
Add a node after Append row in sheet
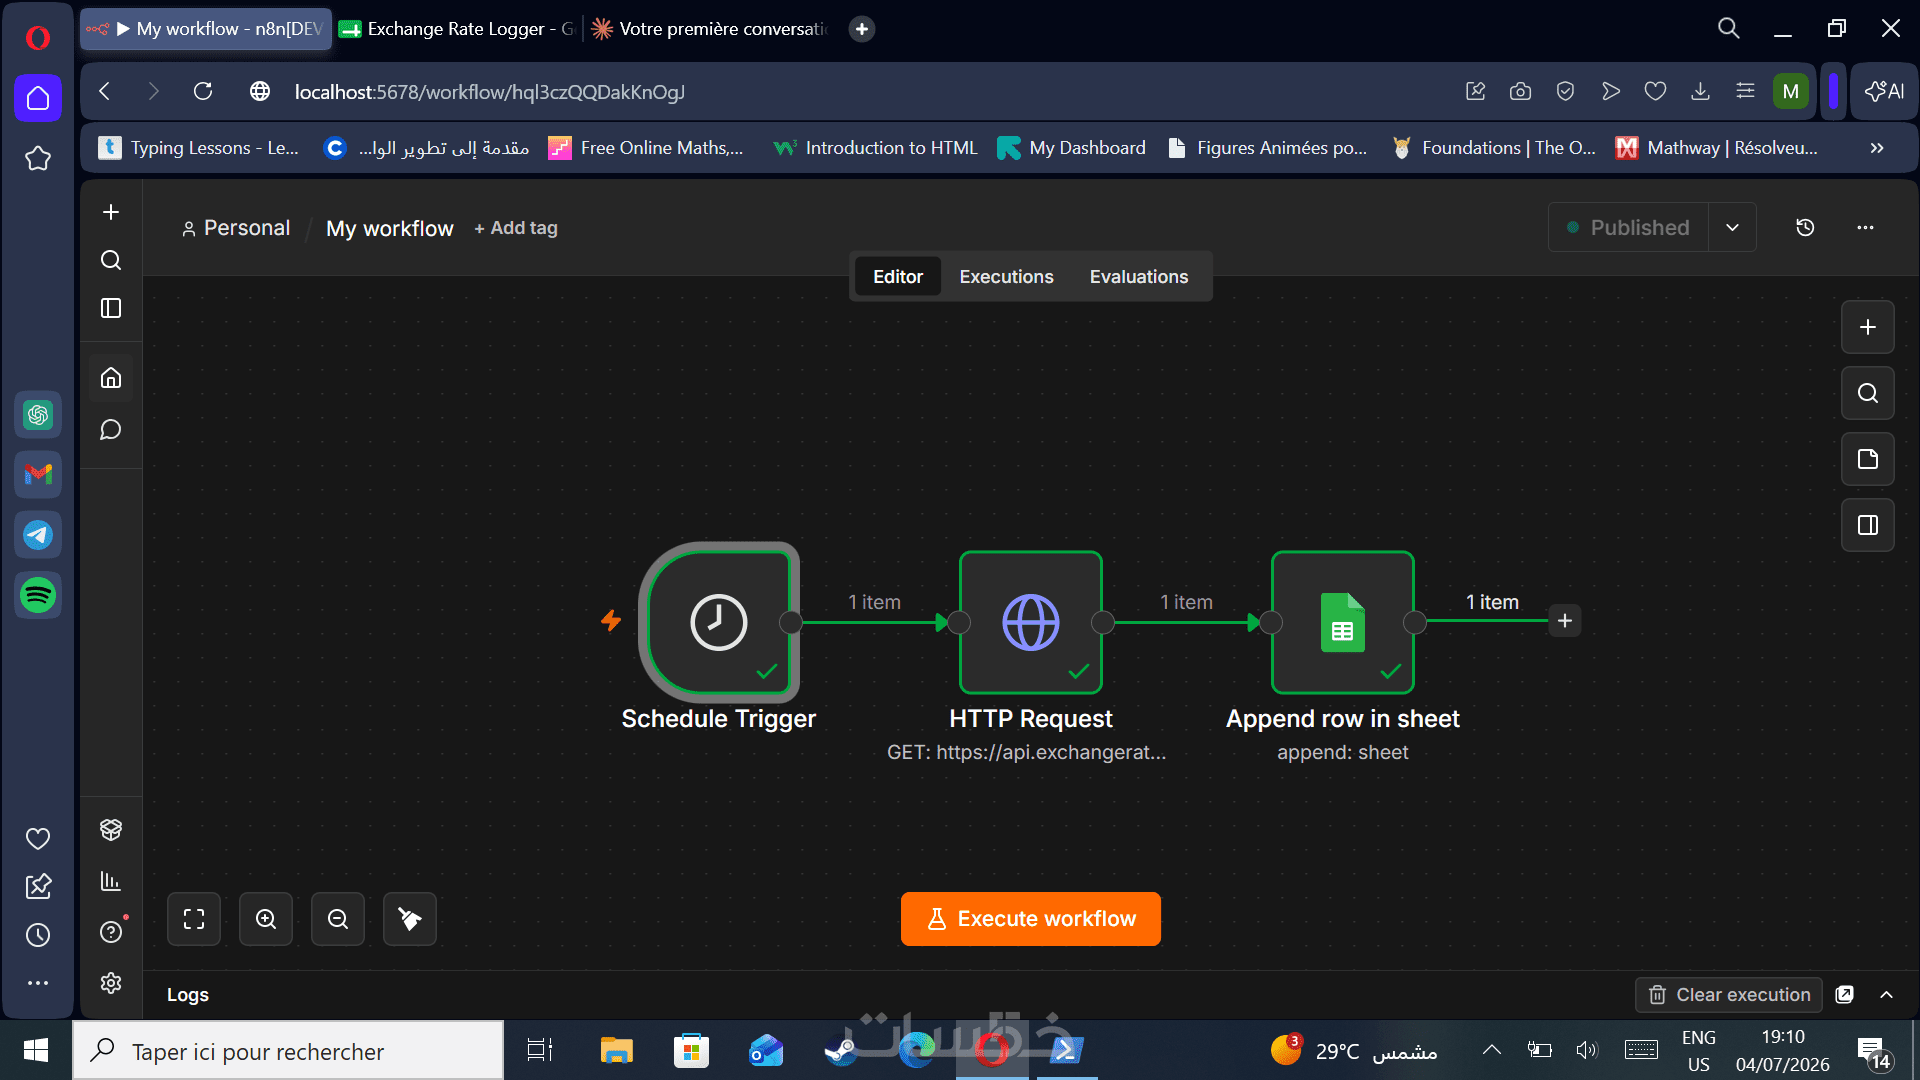[1565, 621]
